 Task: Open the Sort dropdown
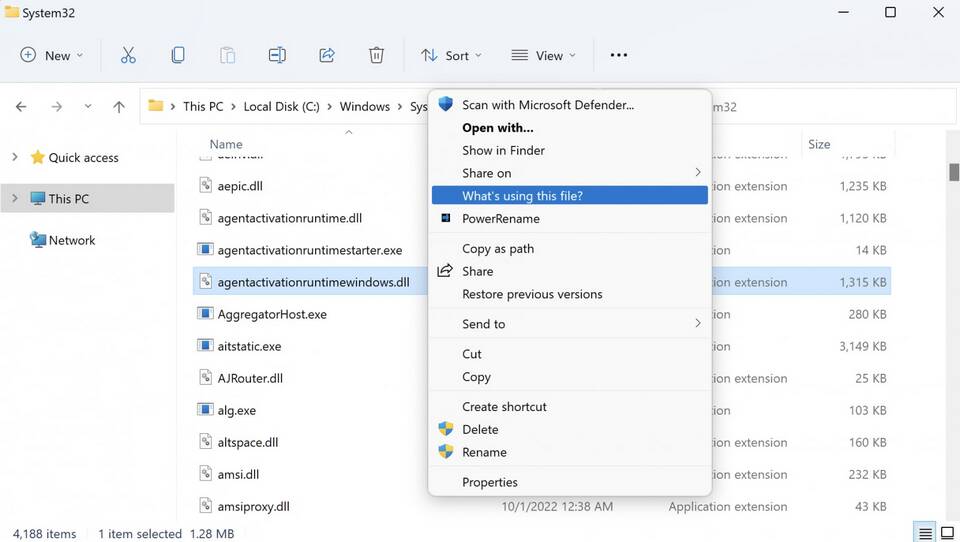[x=451, y=55]
